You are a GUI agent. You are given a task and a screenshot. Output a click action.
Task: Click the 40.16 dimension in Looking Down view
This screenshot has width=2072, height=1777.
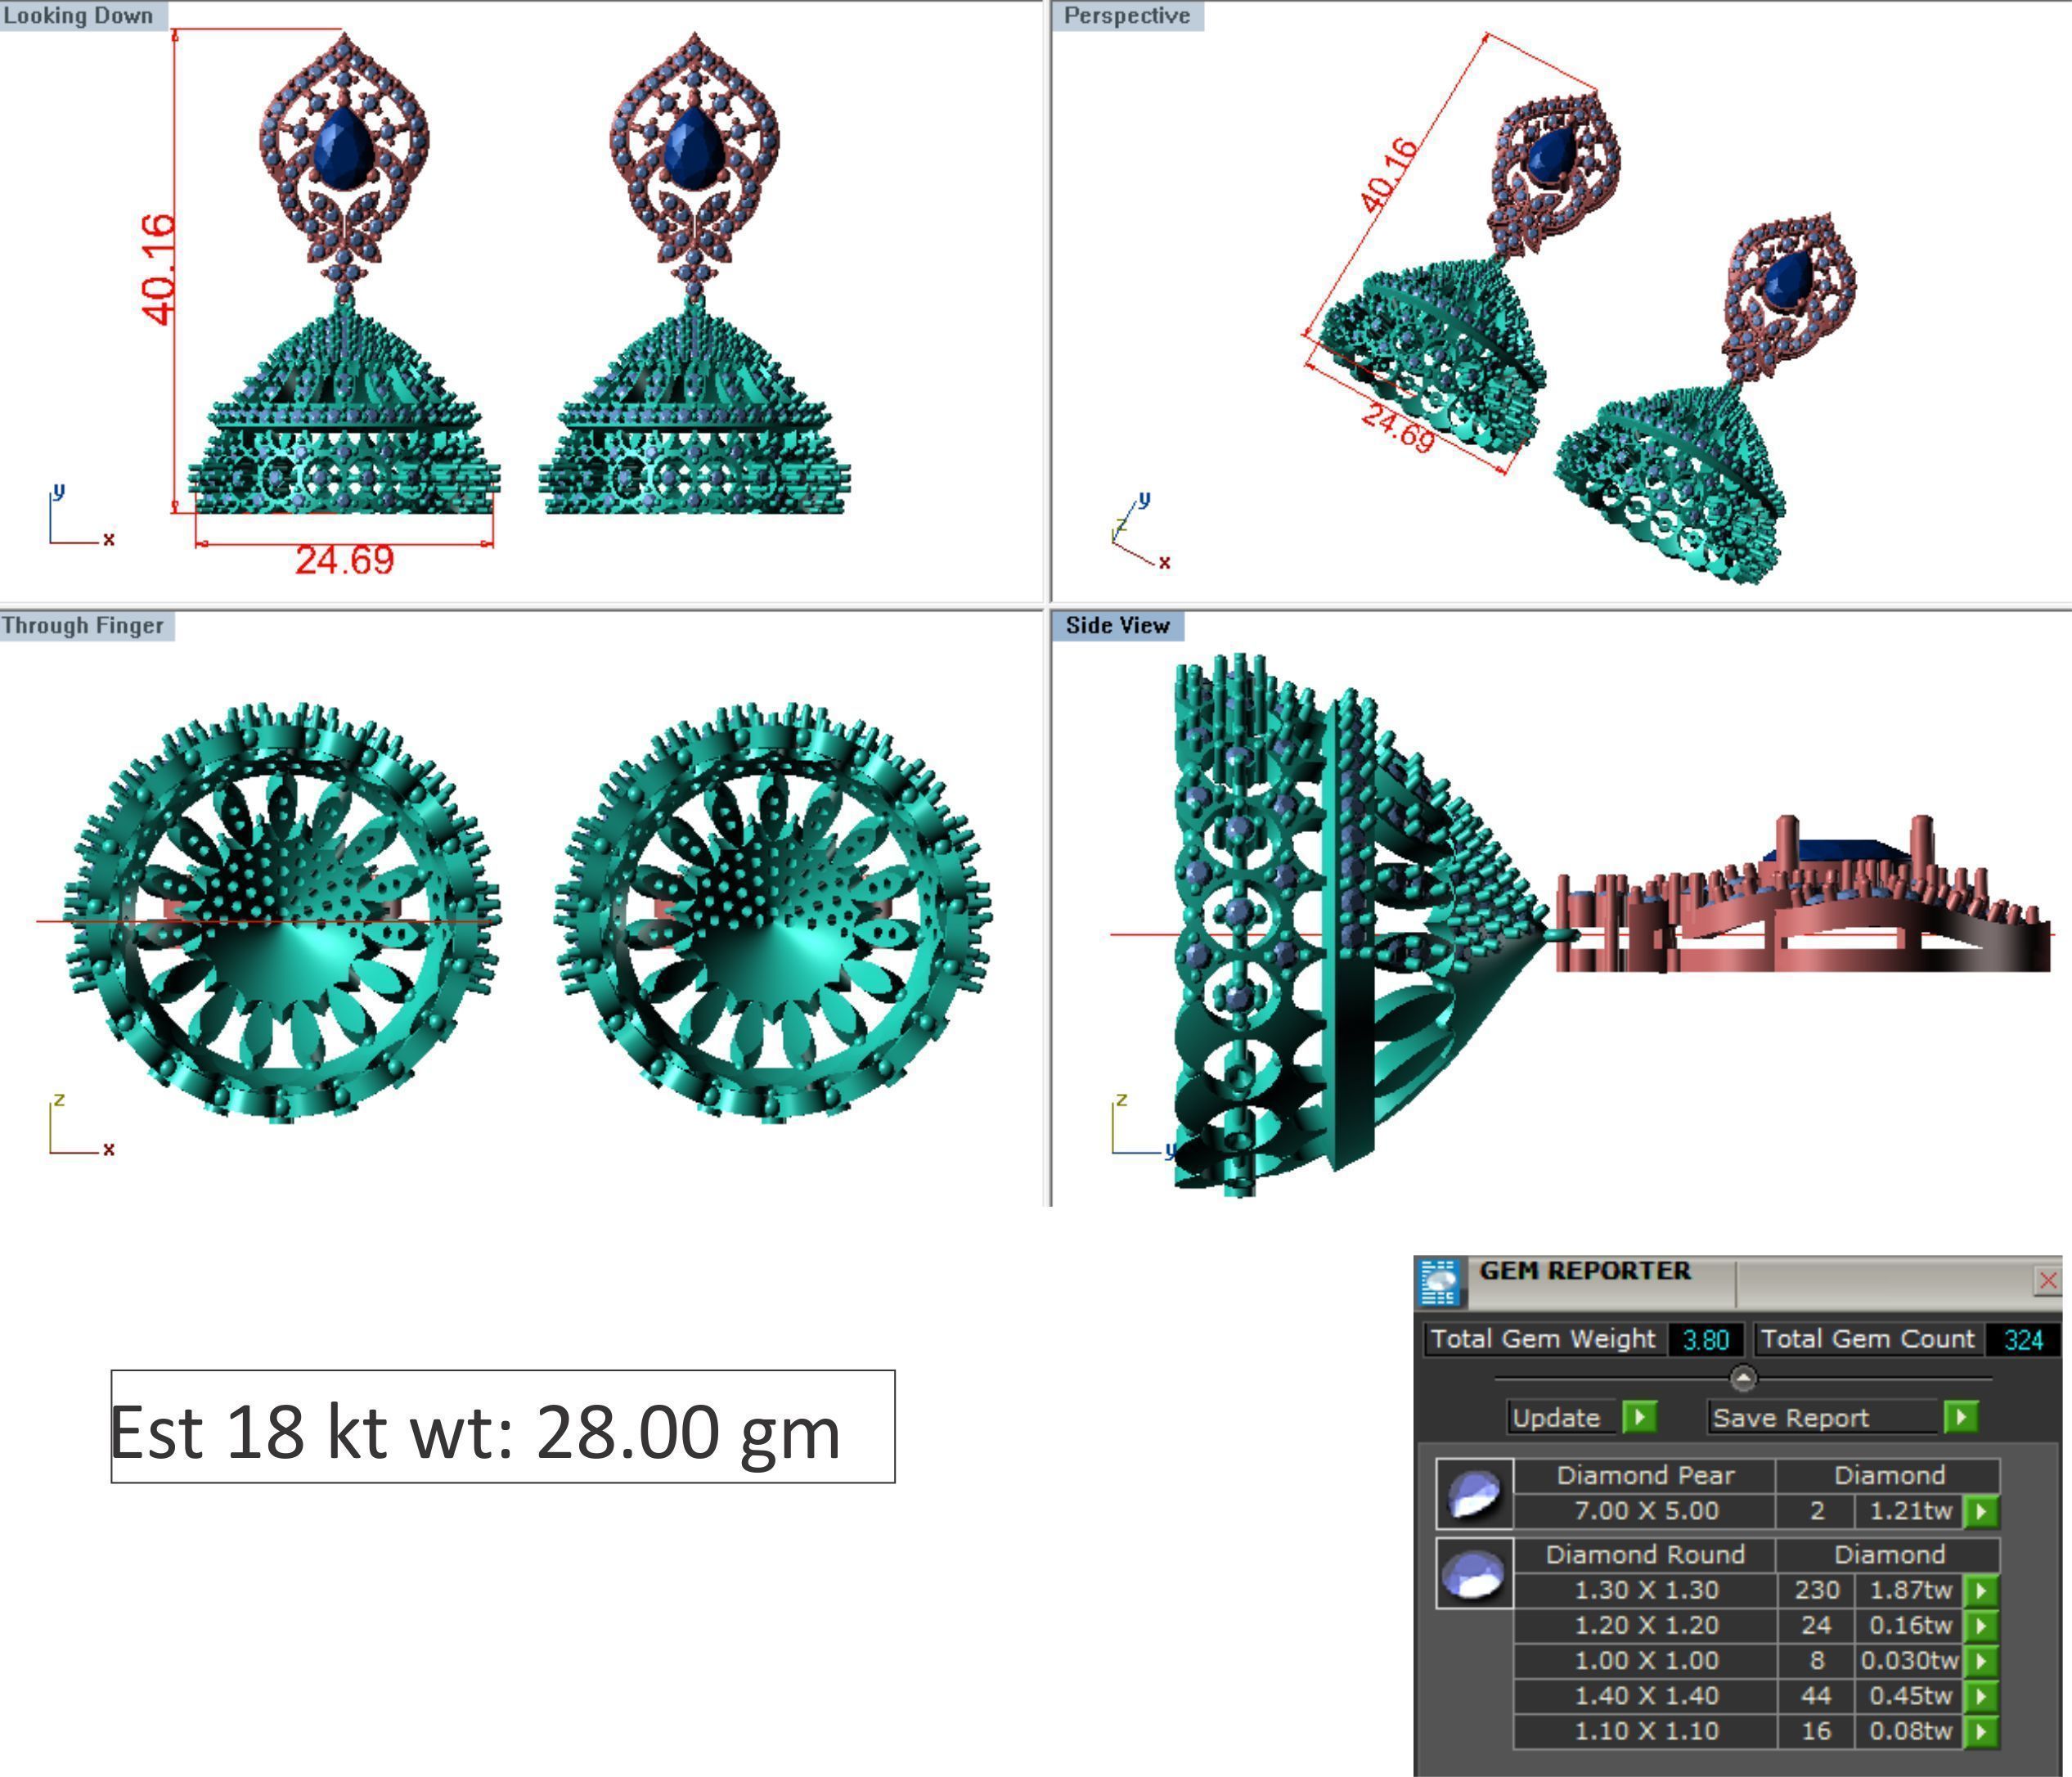pos(158,269)
